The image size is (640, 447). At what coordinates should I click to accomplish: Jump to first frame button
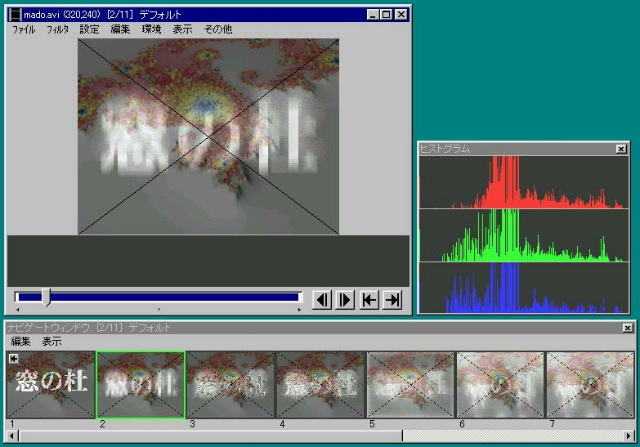point(369,300)
